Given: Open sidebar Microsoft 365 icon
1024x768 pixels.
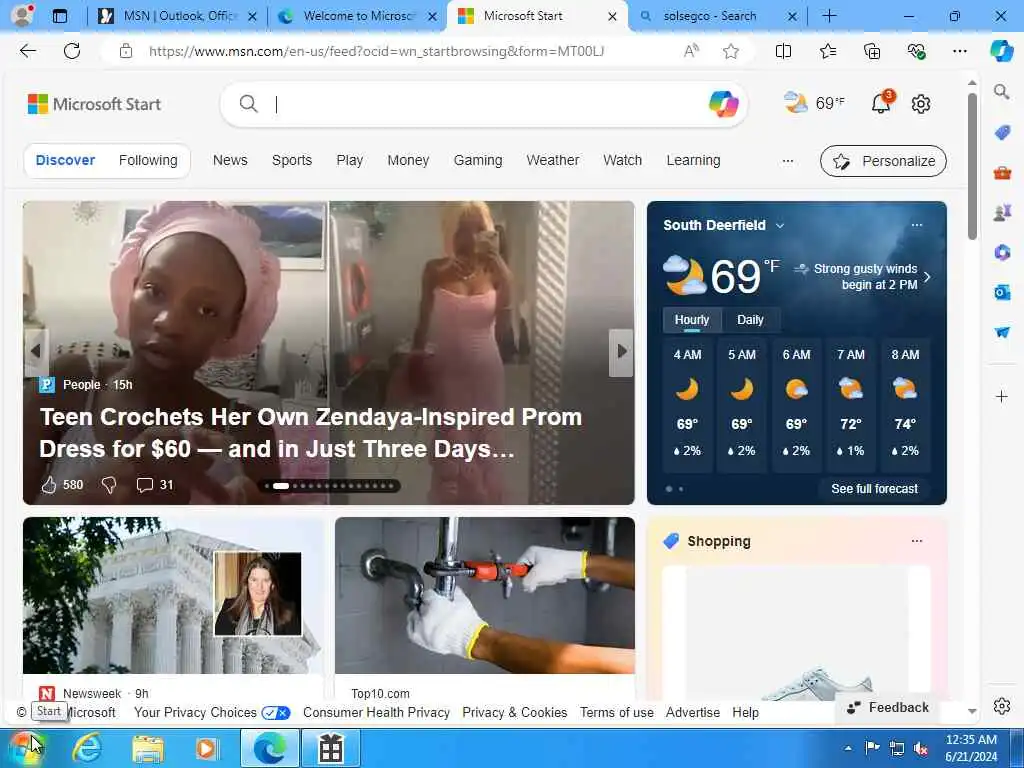Looking at the screenshot, I should (1002, 252).
